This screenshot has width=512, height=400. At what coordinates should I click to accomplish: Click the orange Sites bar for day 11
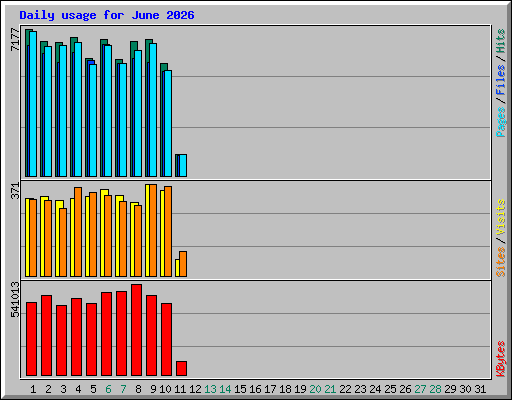coord(183,264)
